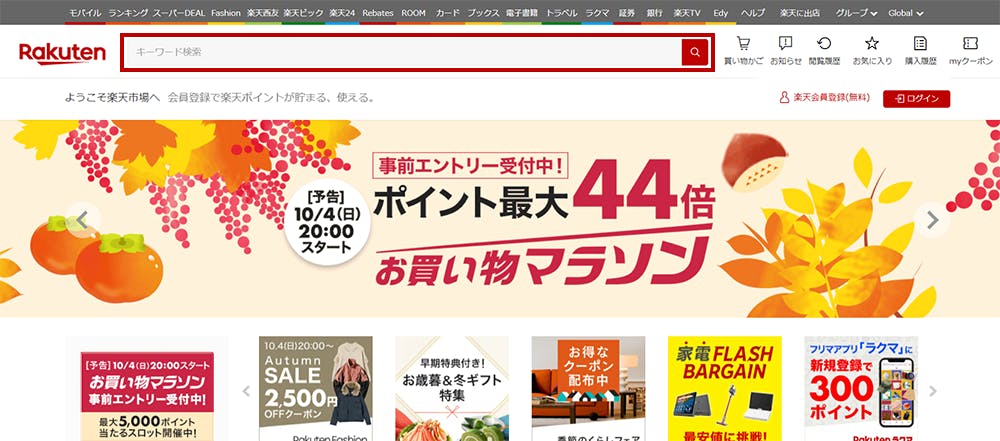
Task: Open the notifications speech bubble icon
Action: click(786, 43)
